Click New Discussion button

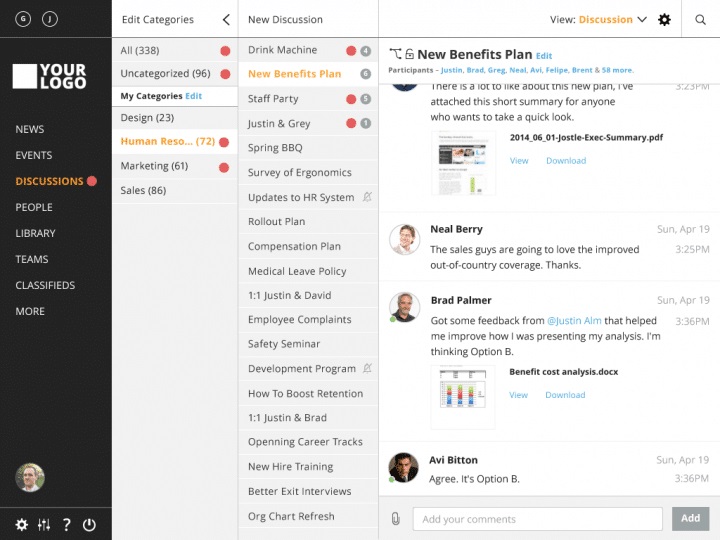(x=285, y=19)
